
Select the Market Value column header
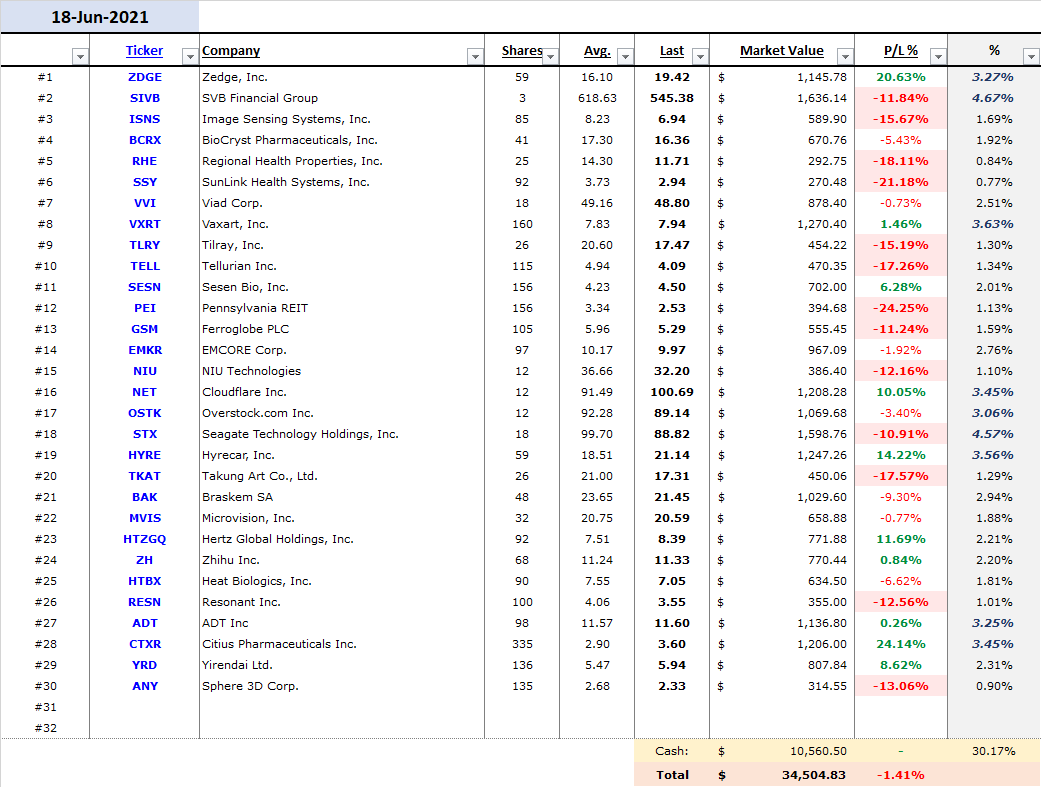click(x=781, y=50)
